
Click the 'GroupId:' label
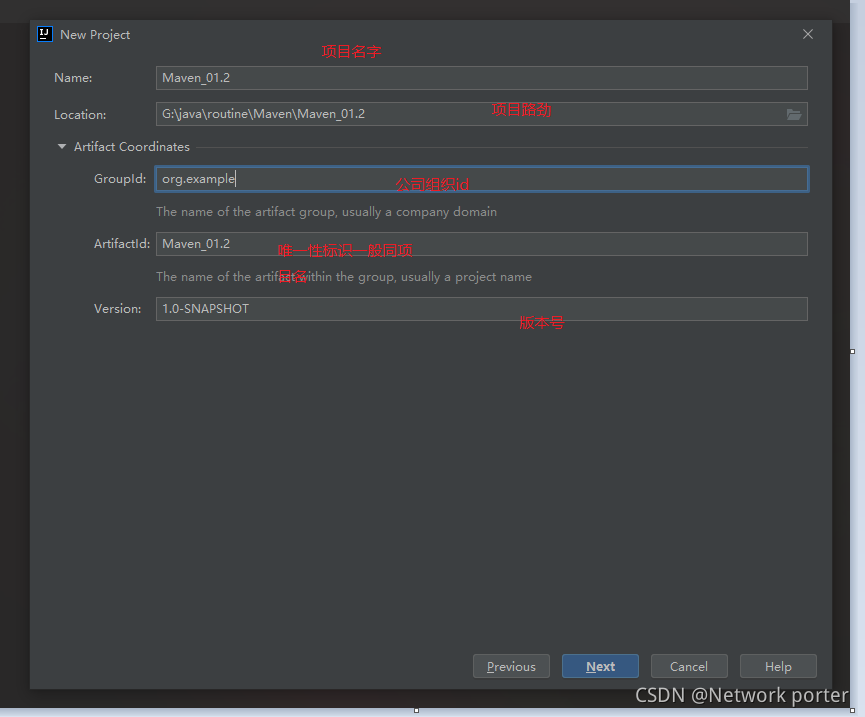120,179
